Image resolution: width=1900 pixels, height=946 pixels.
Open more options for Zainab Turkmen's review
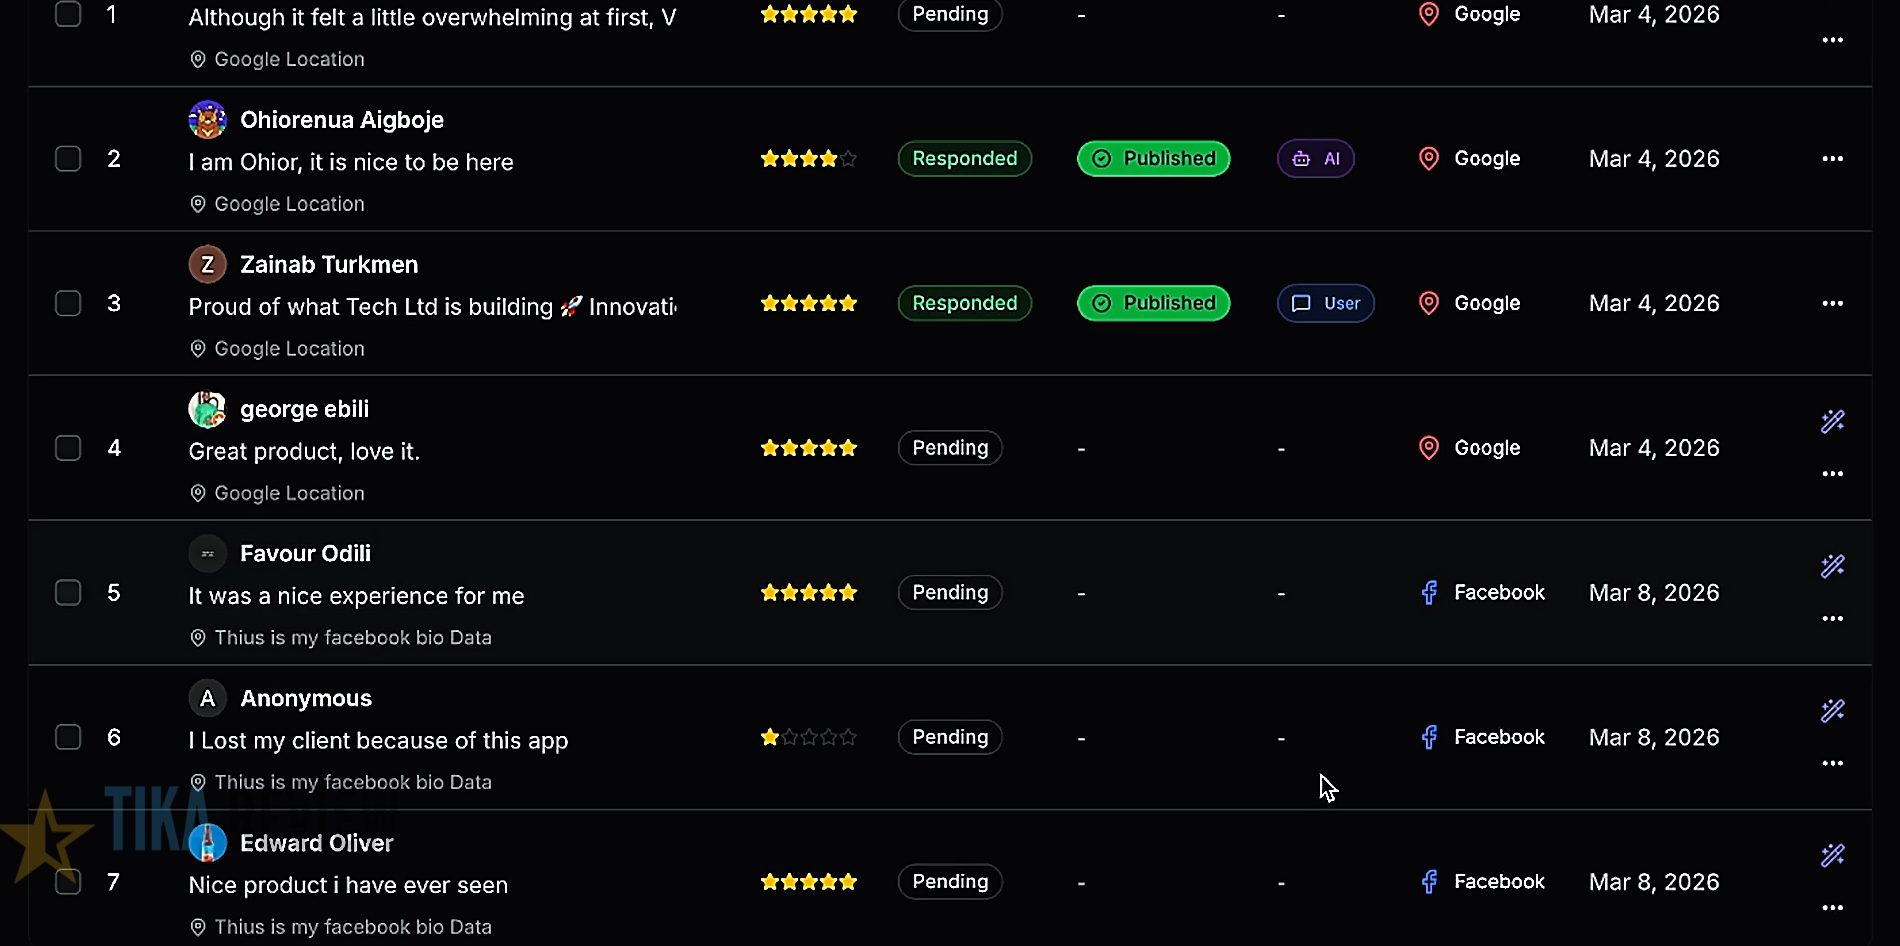coord(1832,303)
